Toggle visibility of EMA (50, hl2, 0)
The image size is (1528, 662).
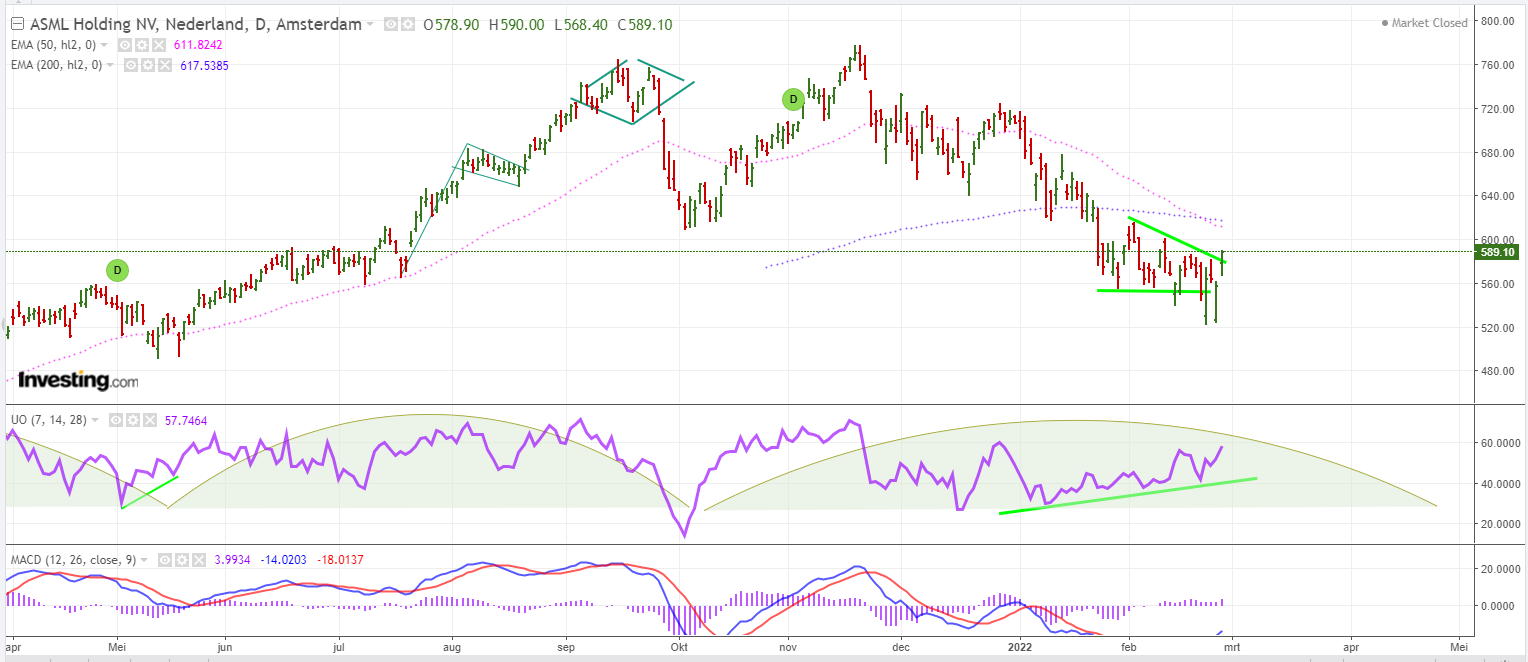[x=124, y=45]
